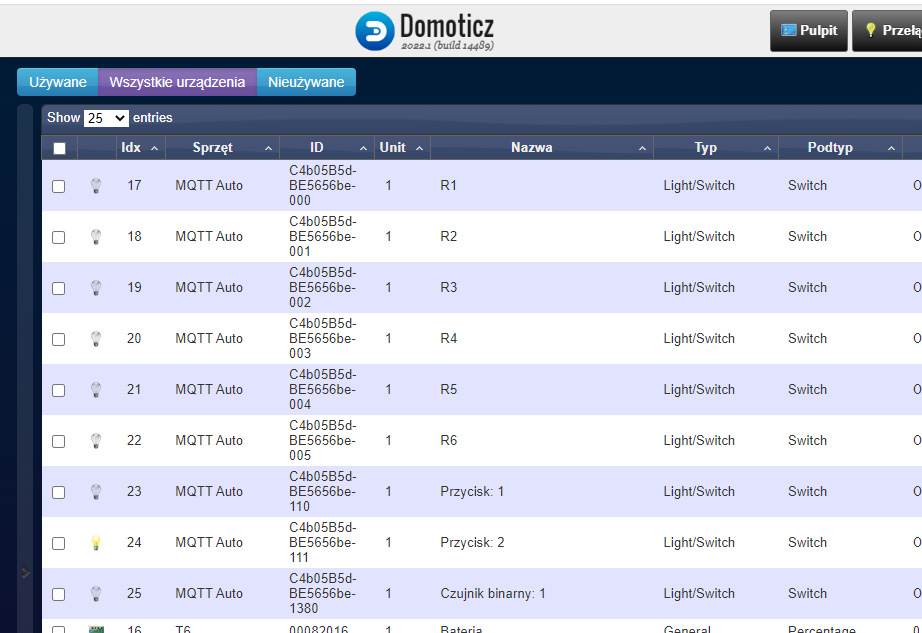Click the light bulb icon for R2

click(96, 237)
